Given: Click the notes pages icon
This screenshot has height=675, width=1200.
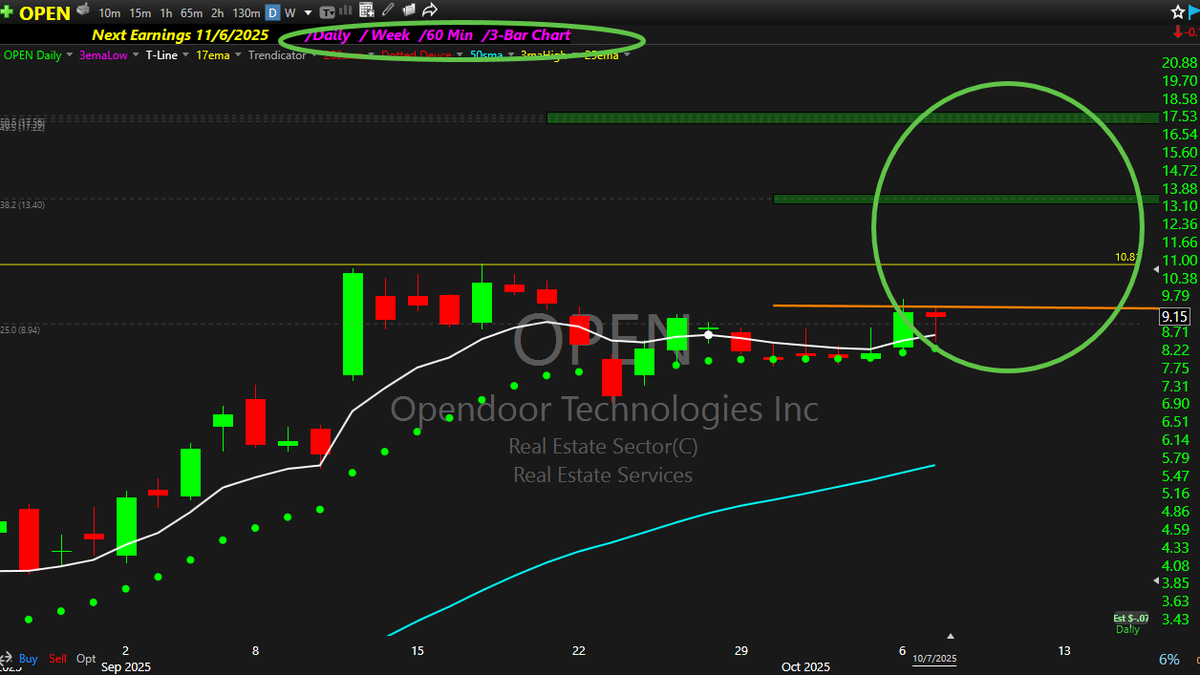Looking at the screenshot, I should pos(408,11).
